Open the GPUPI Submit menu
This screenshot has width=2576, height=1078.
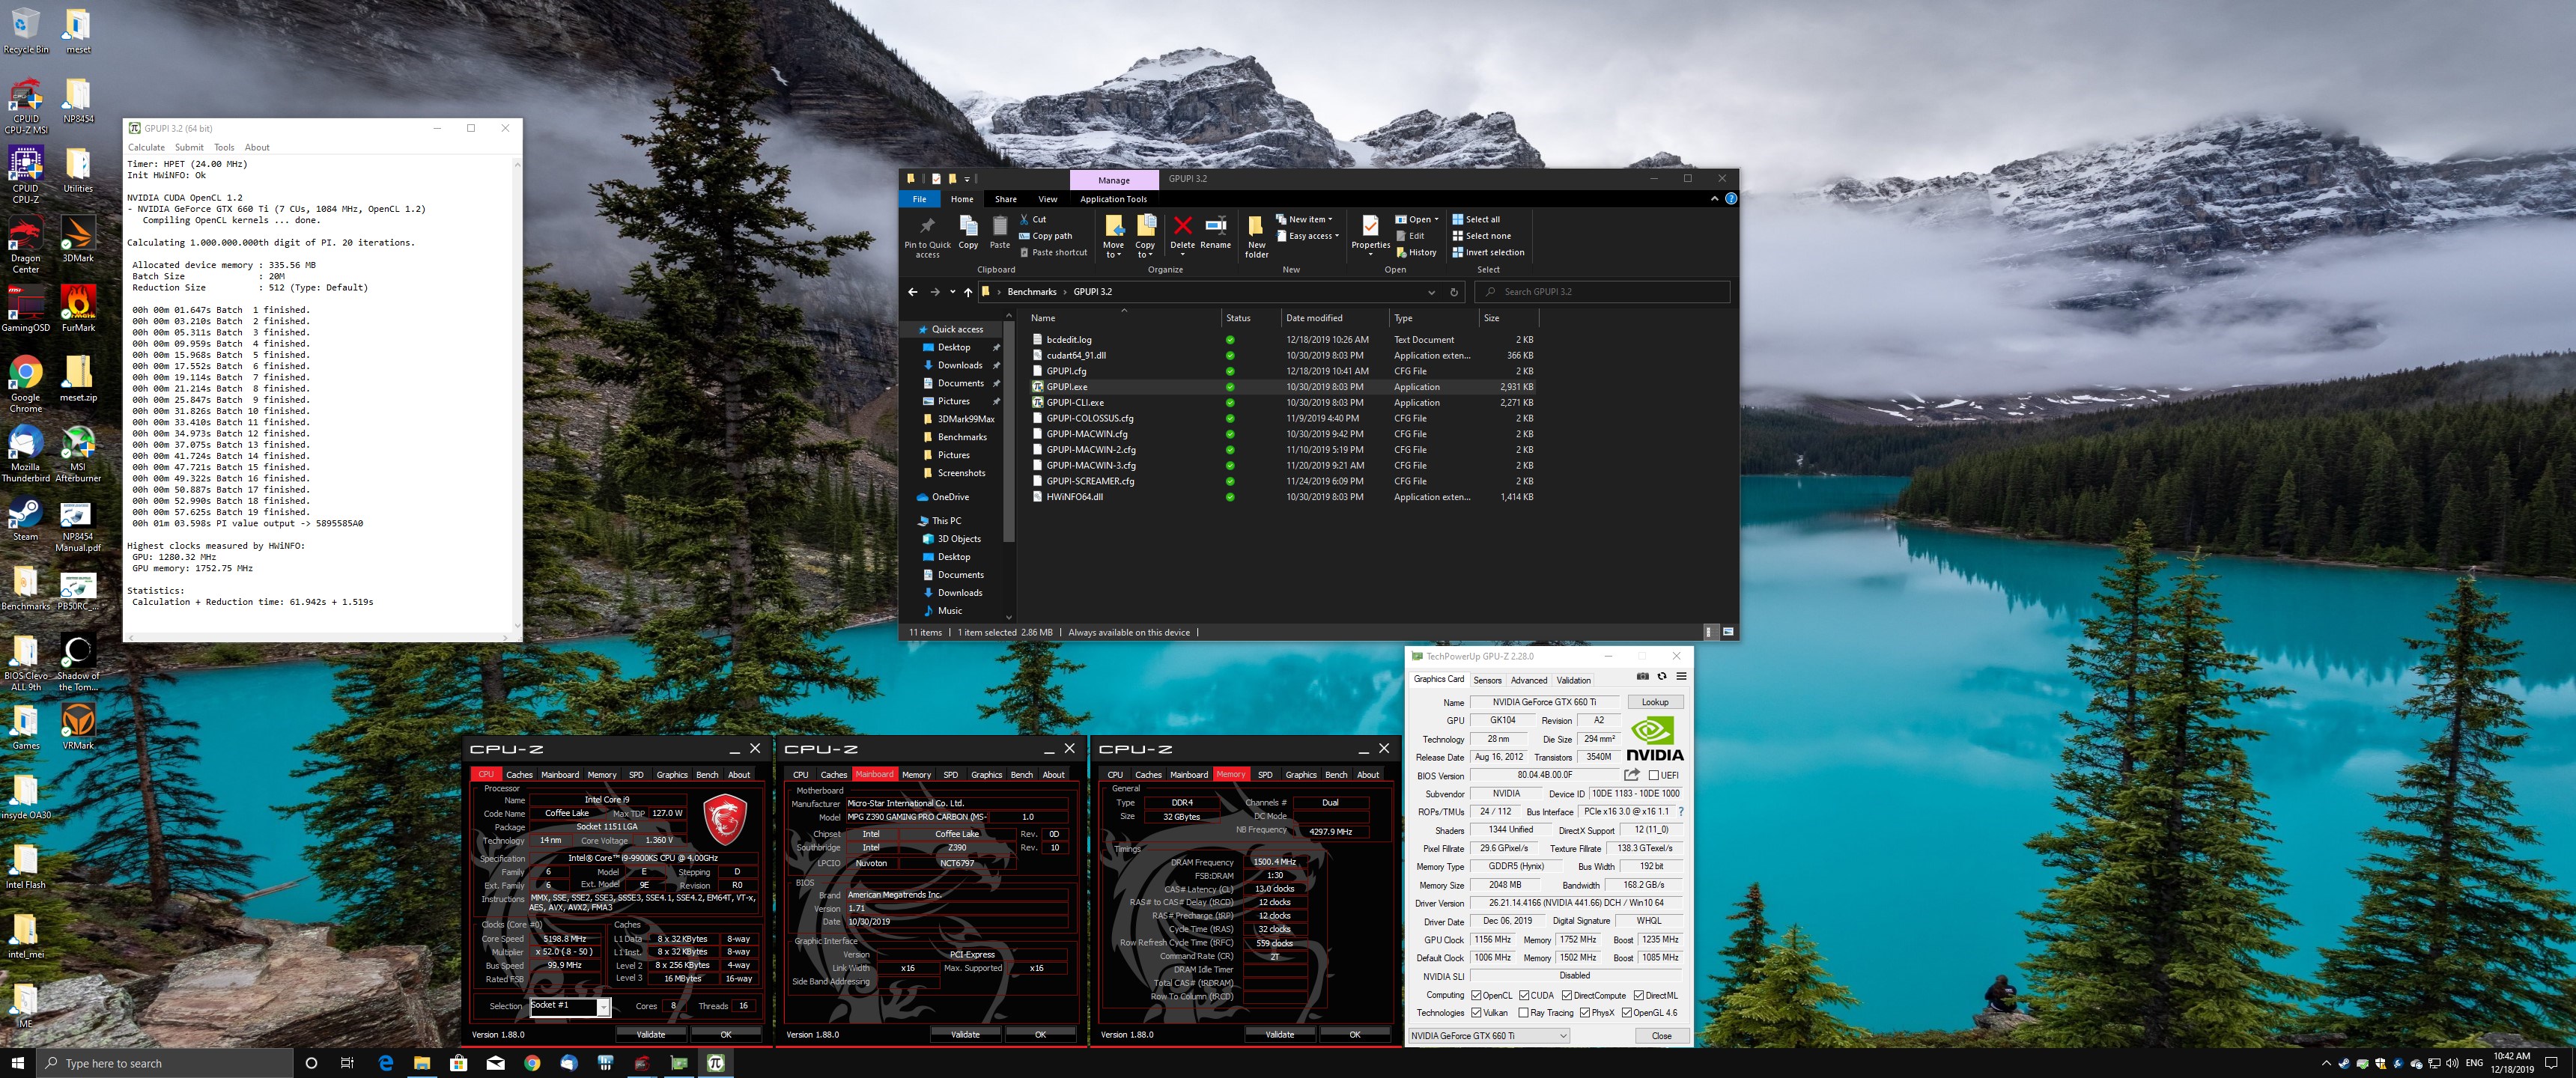pyautogui.click(x=189, y=147)
